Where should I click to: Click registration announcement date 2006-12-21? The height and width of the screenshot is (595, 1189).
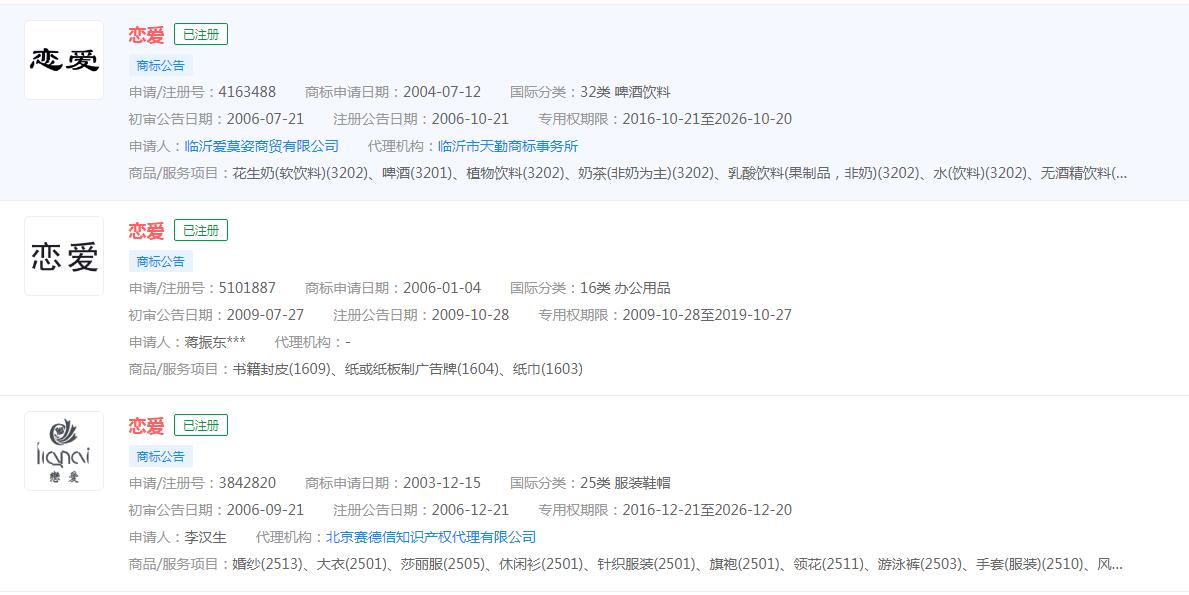[470, 510]
